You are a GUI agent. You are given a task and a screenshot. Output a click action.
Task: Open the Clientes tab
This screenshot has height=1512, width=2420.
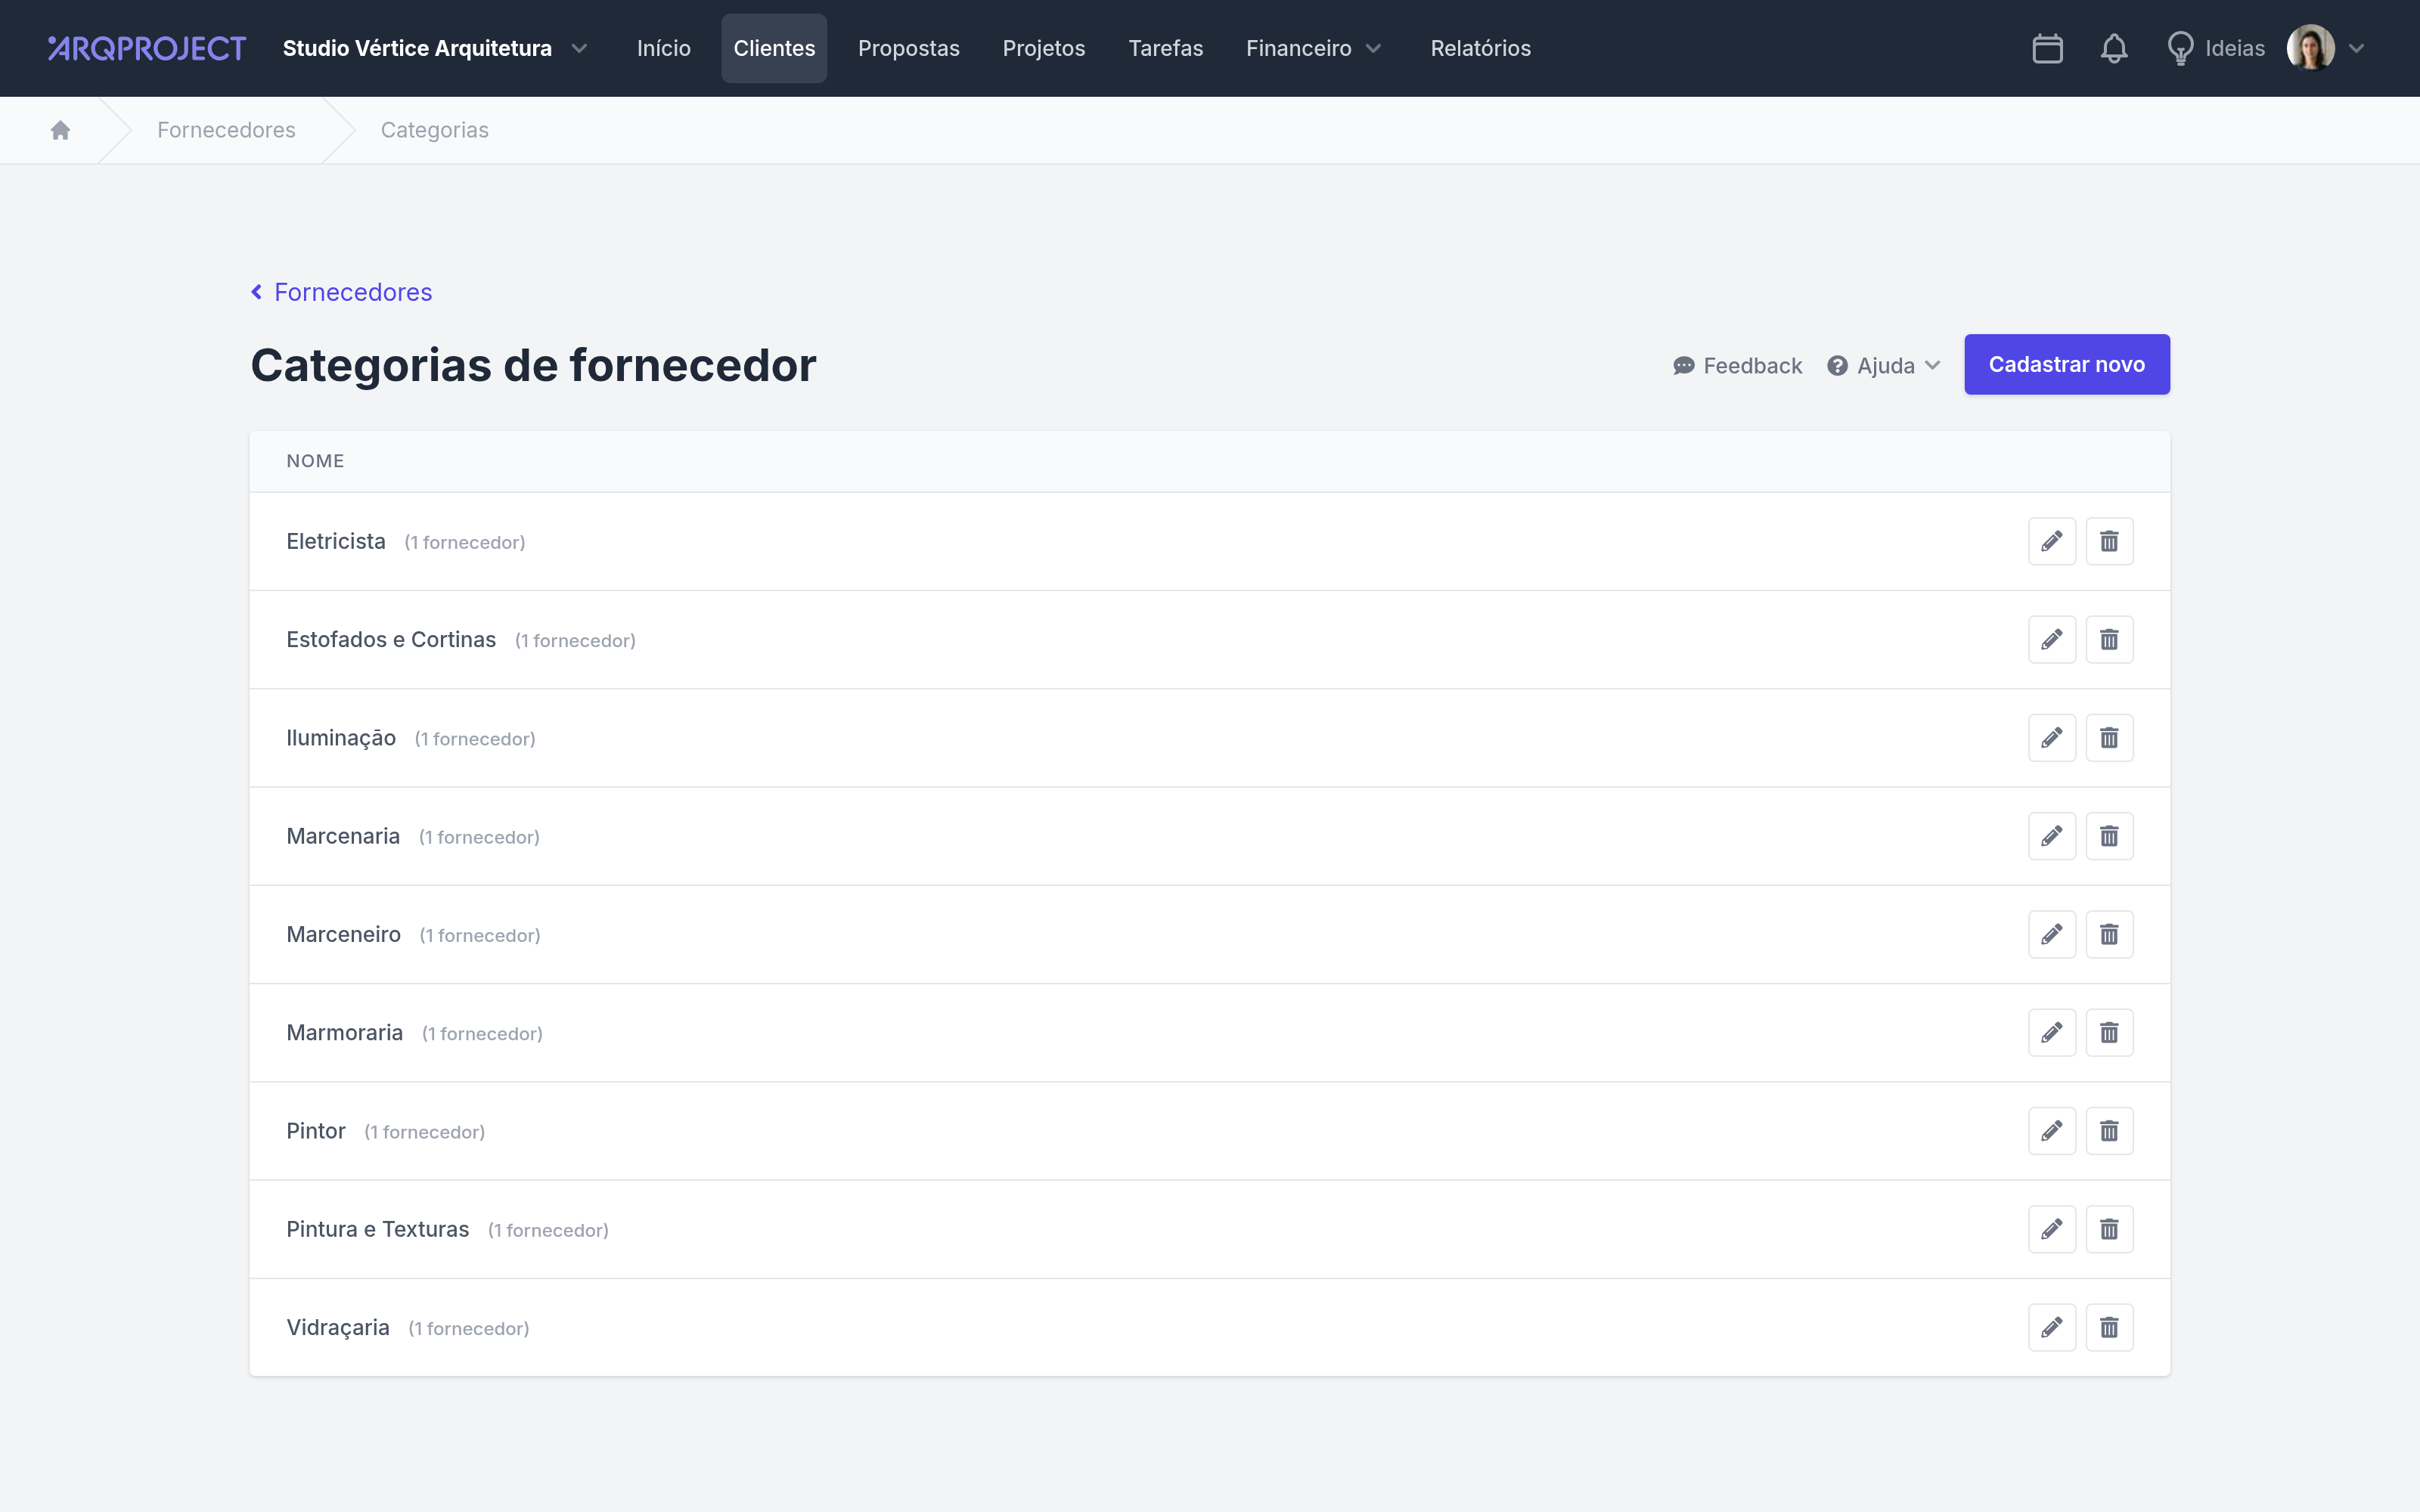pos(774,48)
